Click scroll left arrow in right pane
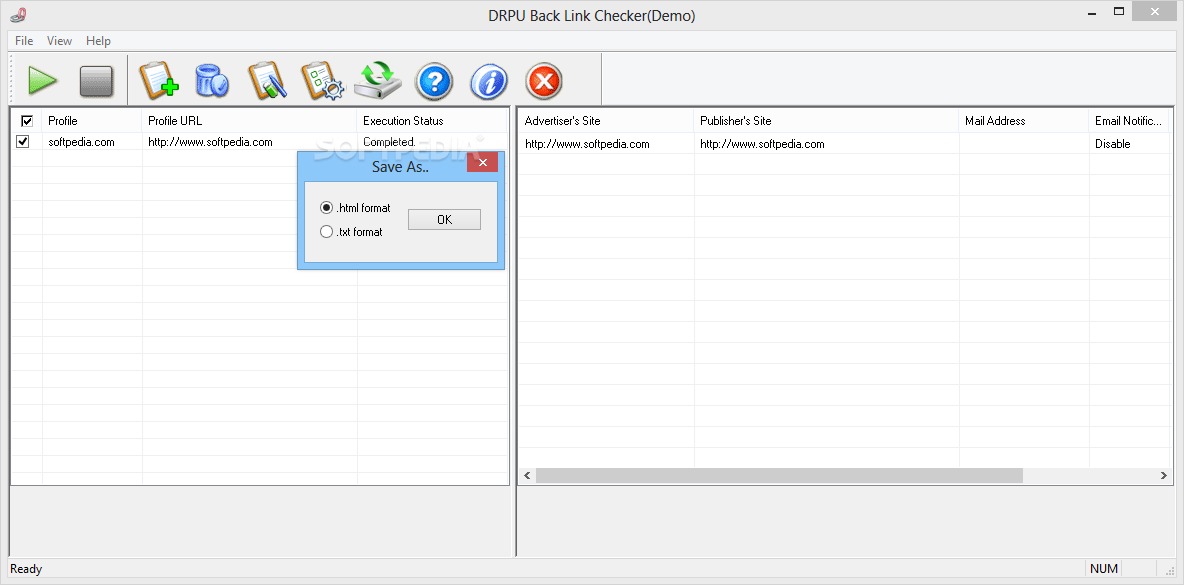1184x585 pixels. click(x=527, y=476)
